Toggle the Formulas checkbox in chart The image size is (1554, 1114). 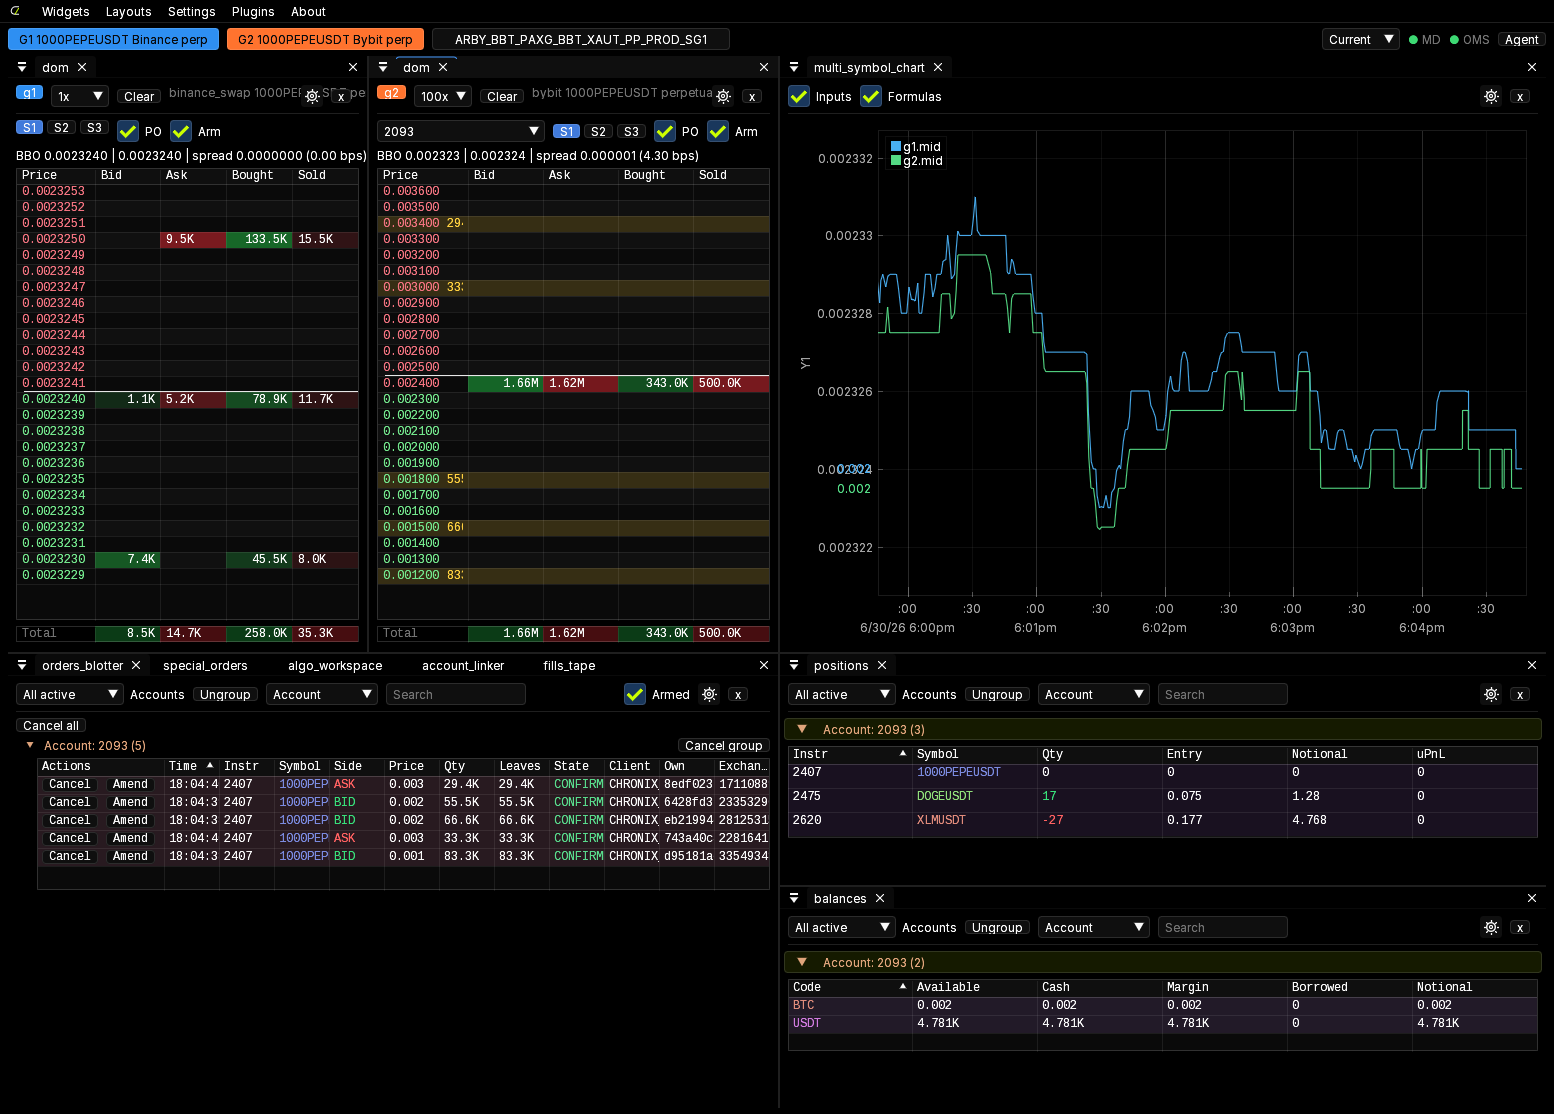coord(871,96)
